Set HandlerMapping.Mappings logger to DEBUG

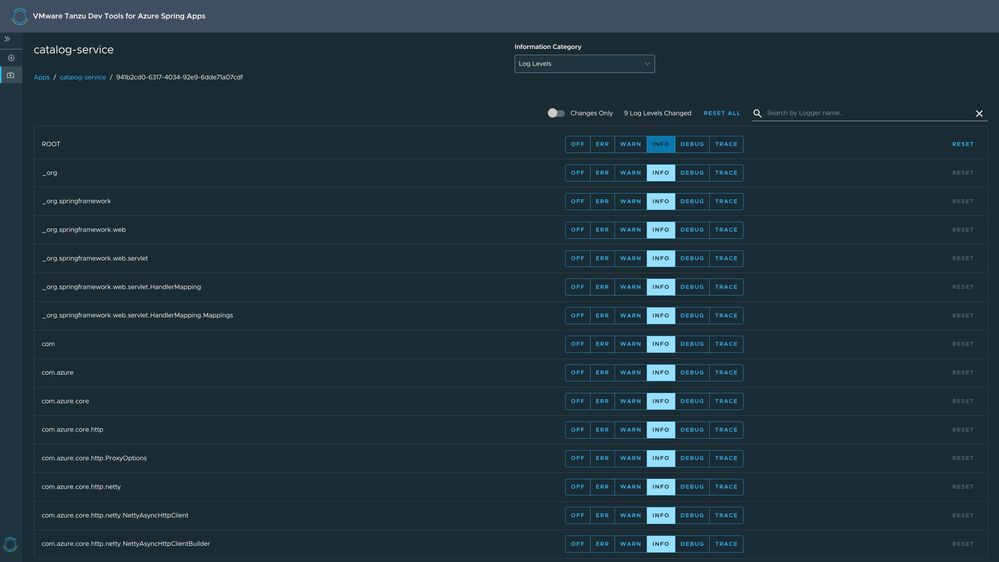coord(692,315)
